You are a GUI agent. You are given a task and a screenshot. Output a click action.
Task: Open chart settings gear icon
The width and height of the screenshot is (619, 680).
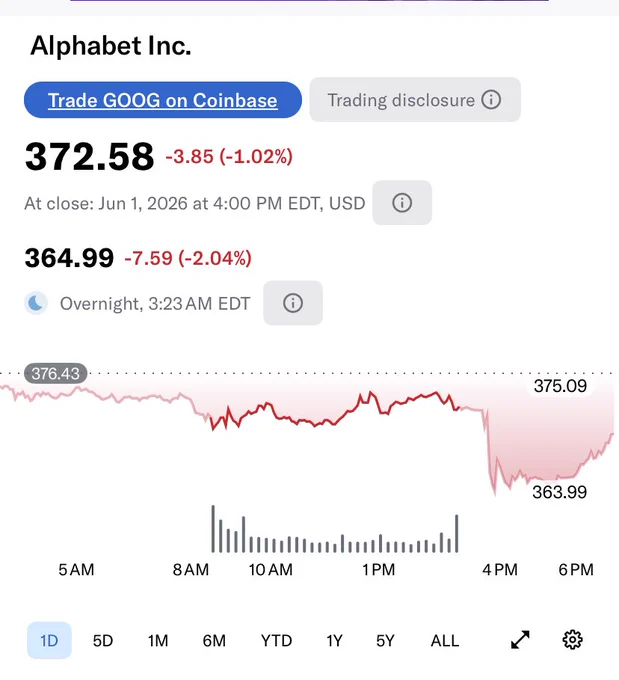tap(573, 640)
